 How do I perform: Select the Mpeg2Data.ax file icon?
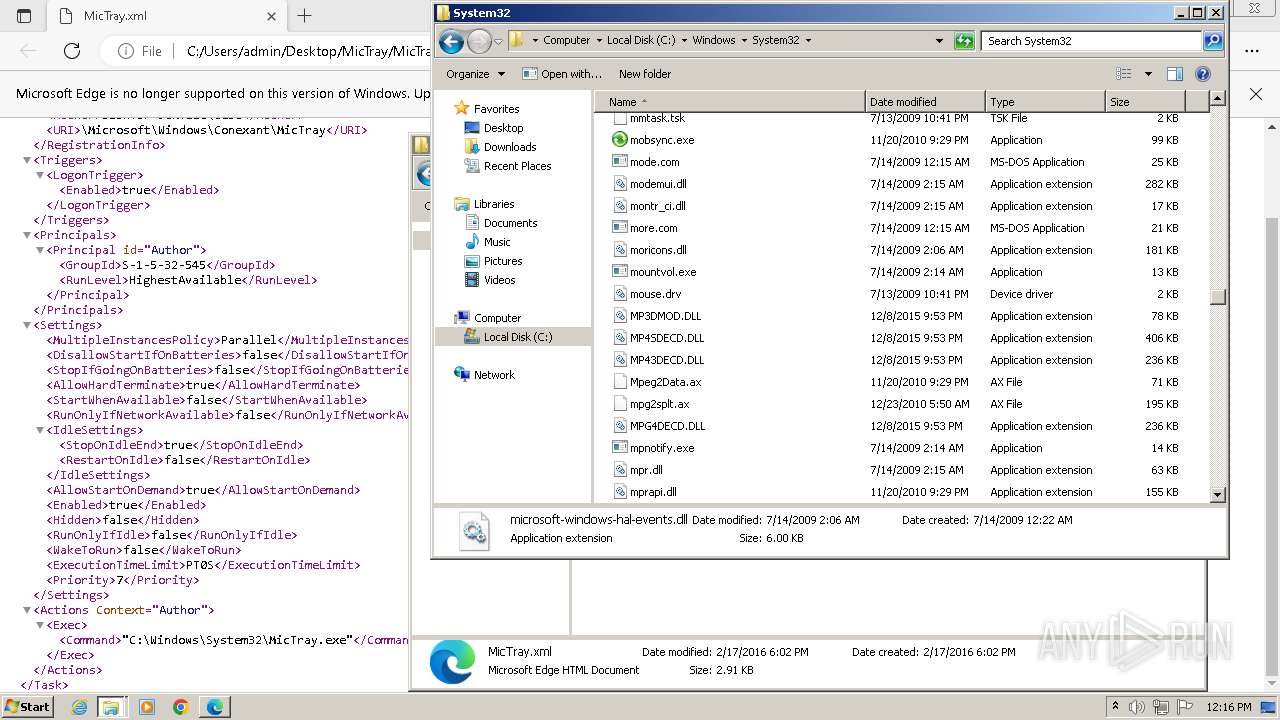(x=620, y=382)
